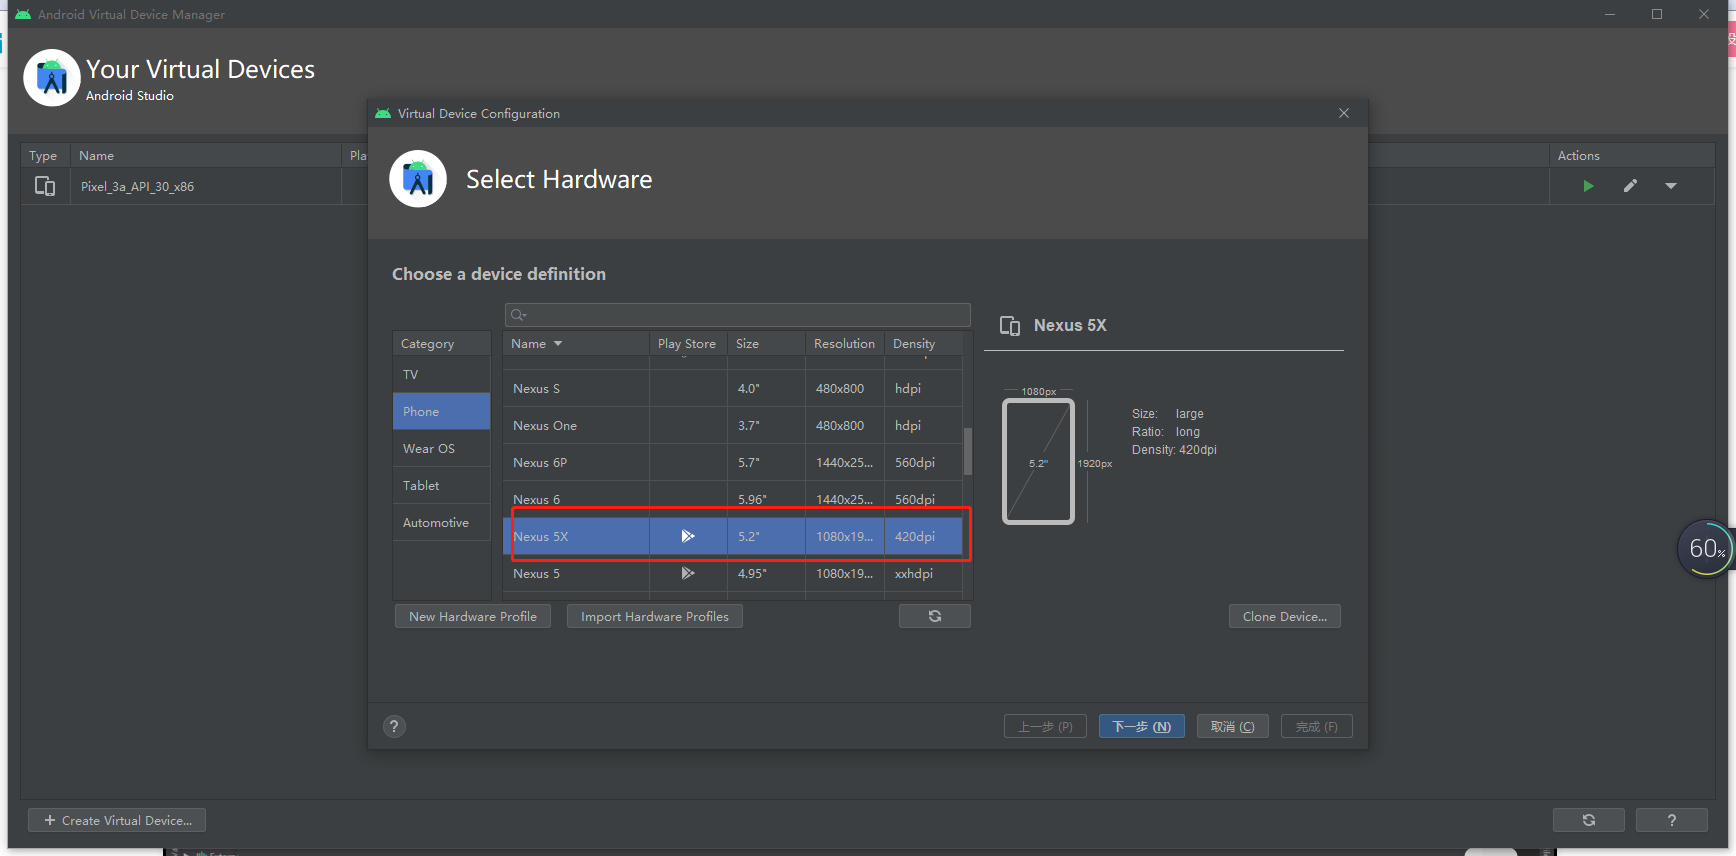Click the Category column header
Image resolution: width=1736 pixels, height=856 pixels.
point(441,344)
